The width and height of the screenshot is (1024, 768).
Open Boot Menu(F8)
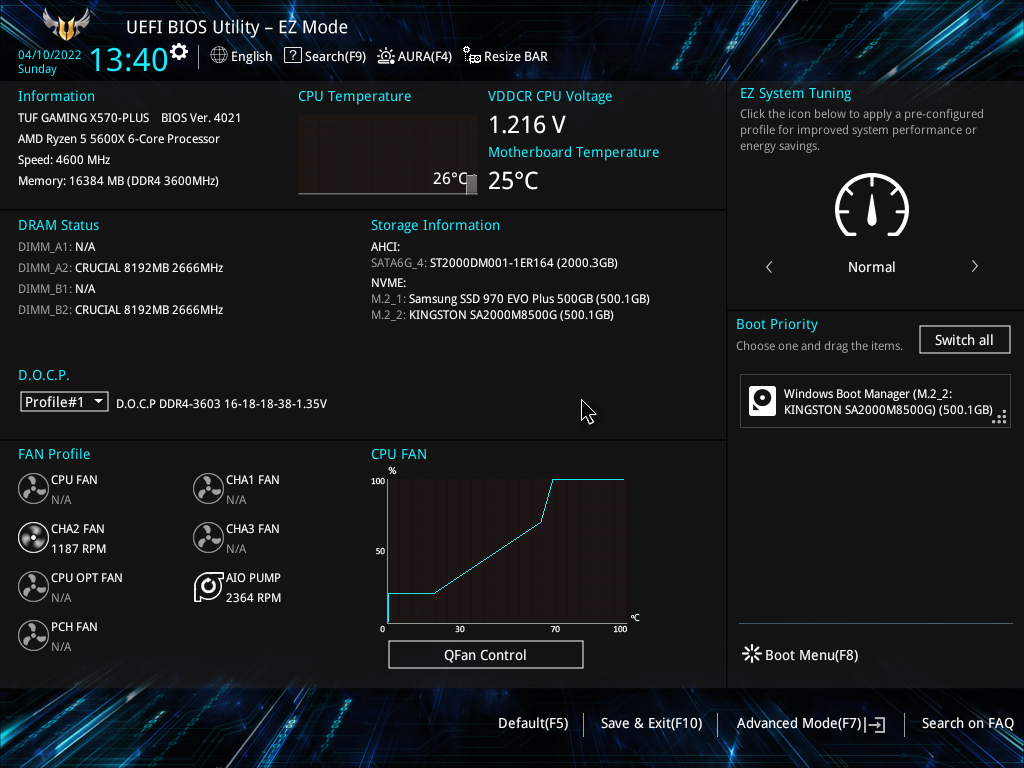click(800, 654)
